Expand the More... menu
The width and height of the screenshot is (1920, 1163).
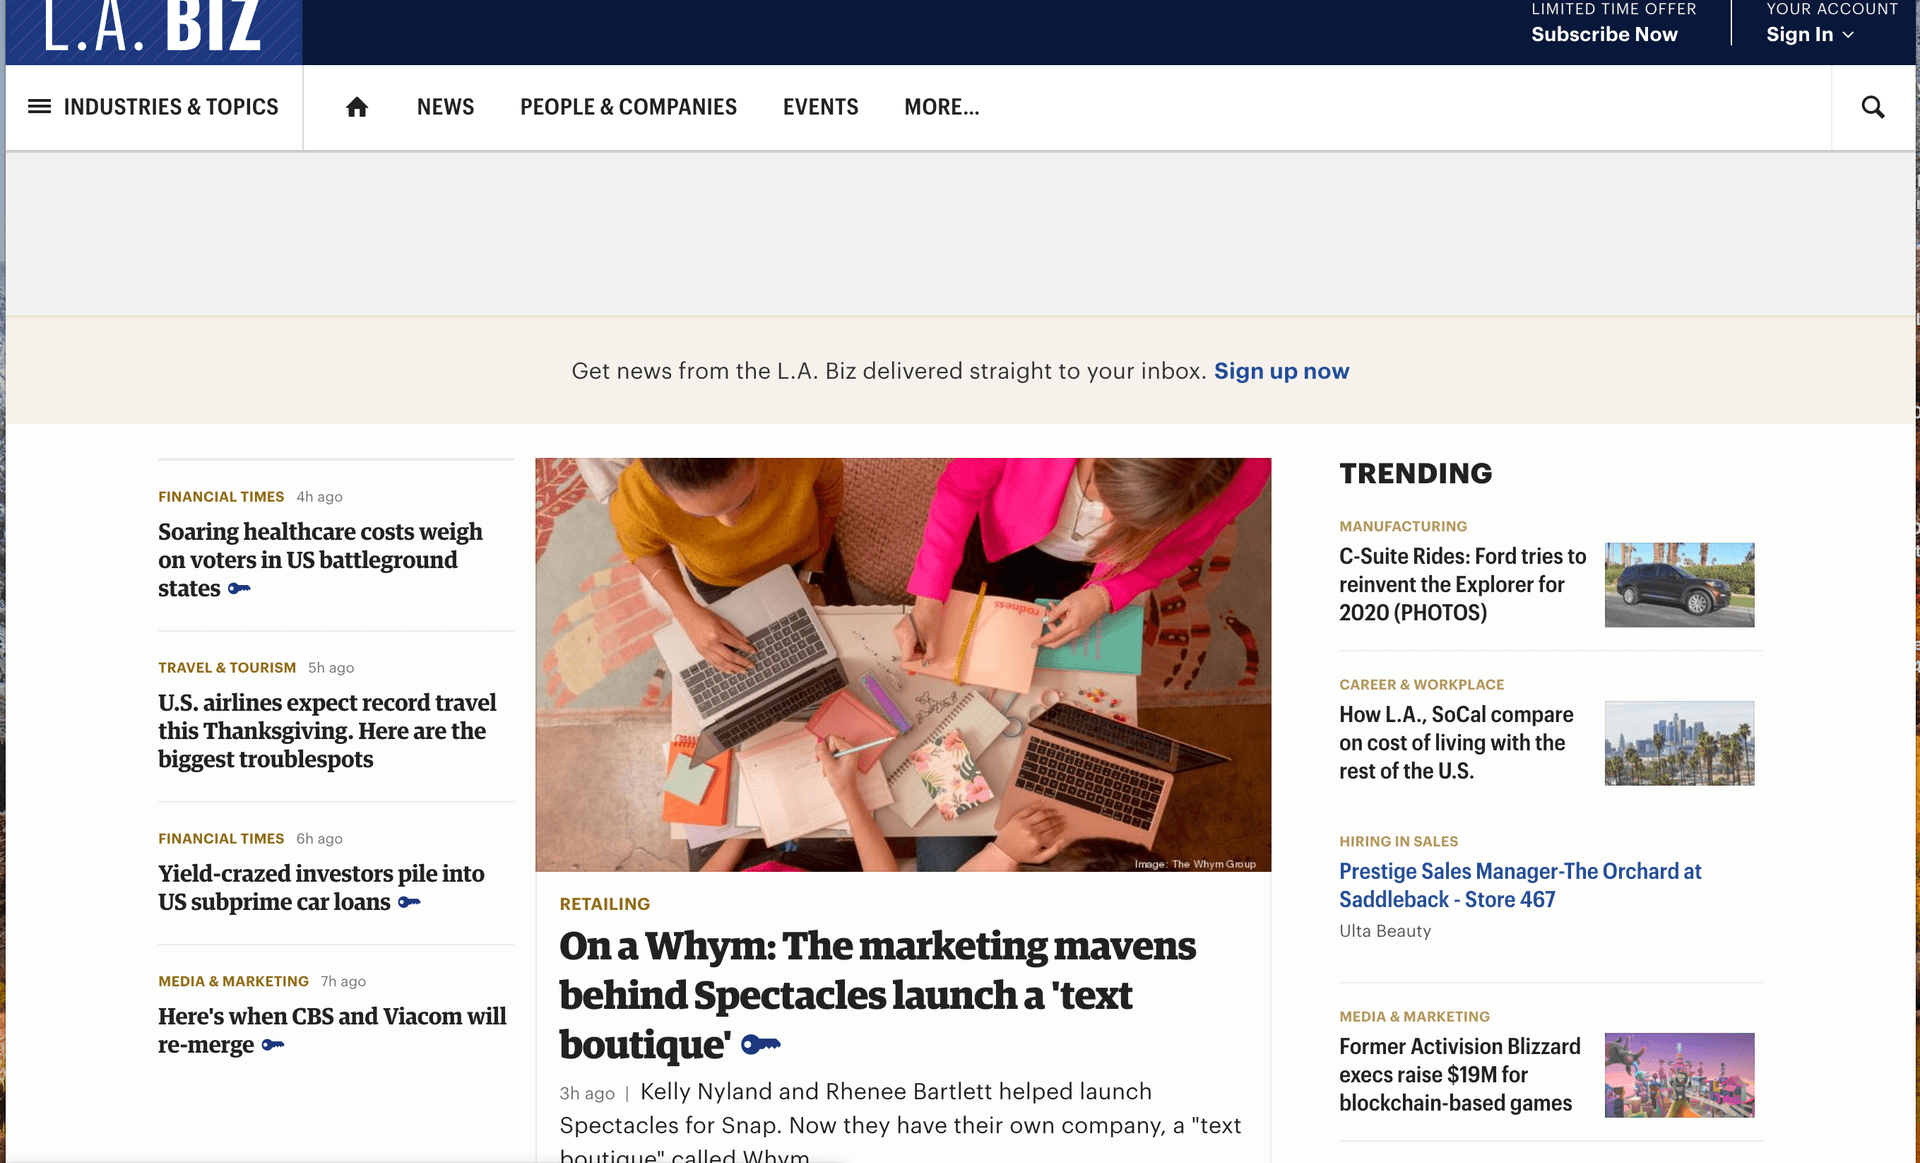pyautogui.click(x=941, y=107)
